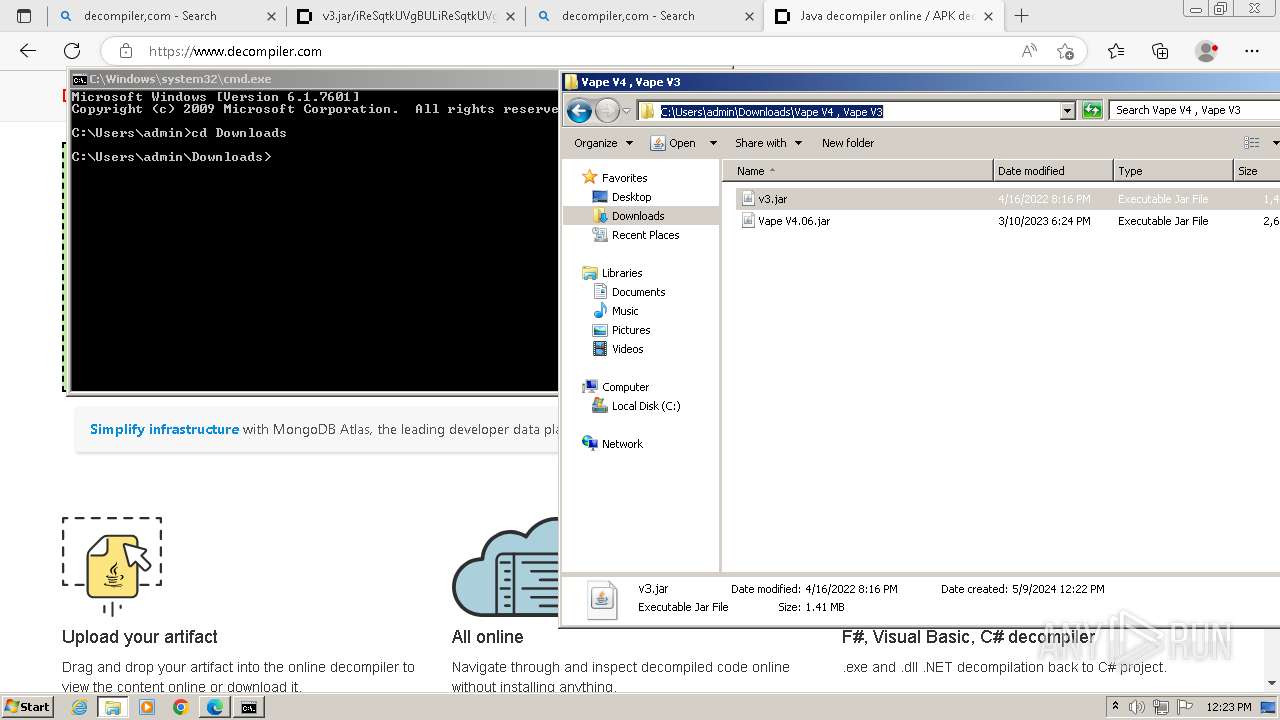Open Recent Places in navigation pane
Screen dimensions: 1280x720
(645, 235)
